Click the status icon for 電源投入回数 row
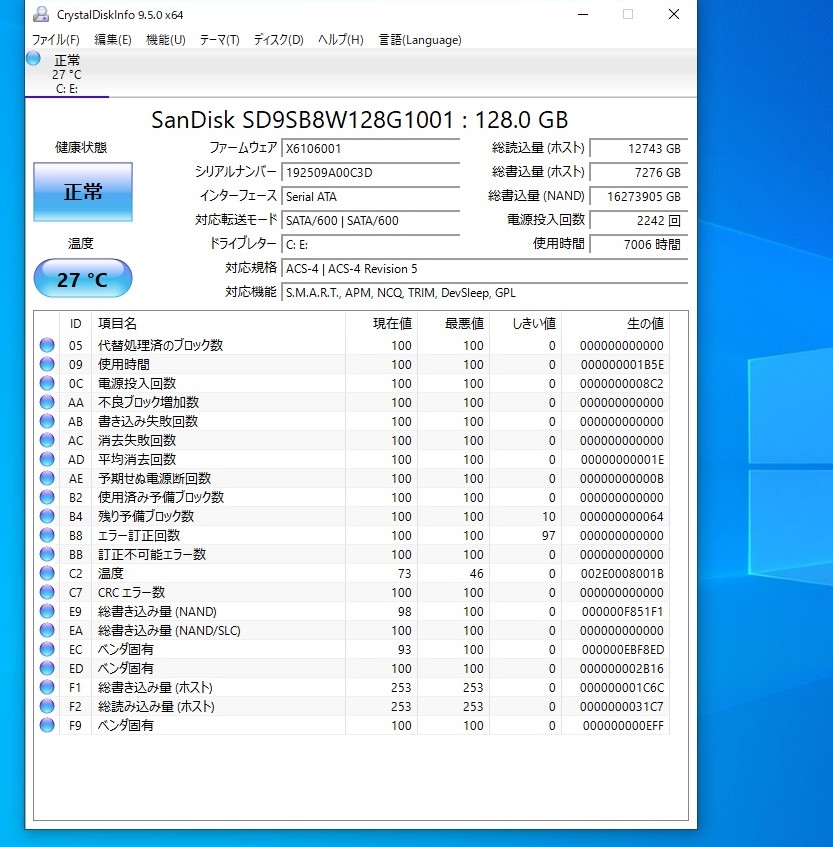 47,384
